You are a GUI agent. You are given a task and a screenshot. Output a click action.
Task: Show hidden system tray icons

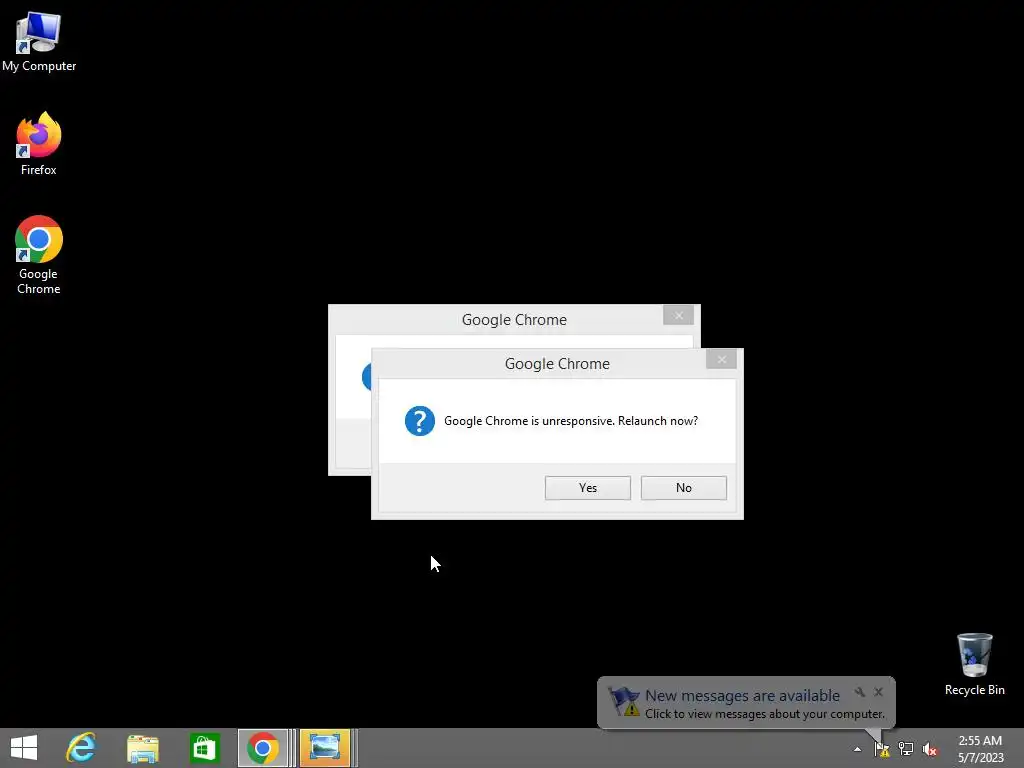(x=857, y=750)
